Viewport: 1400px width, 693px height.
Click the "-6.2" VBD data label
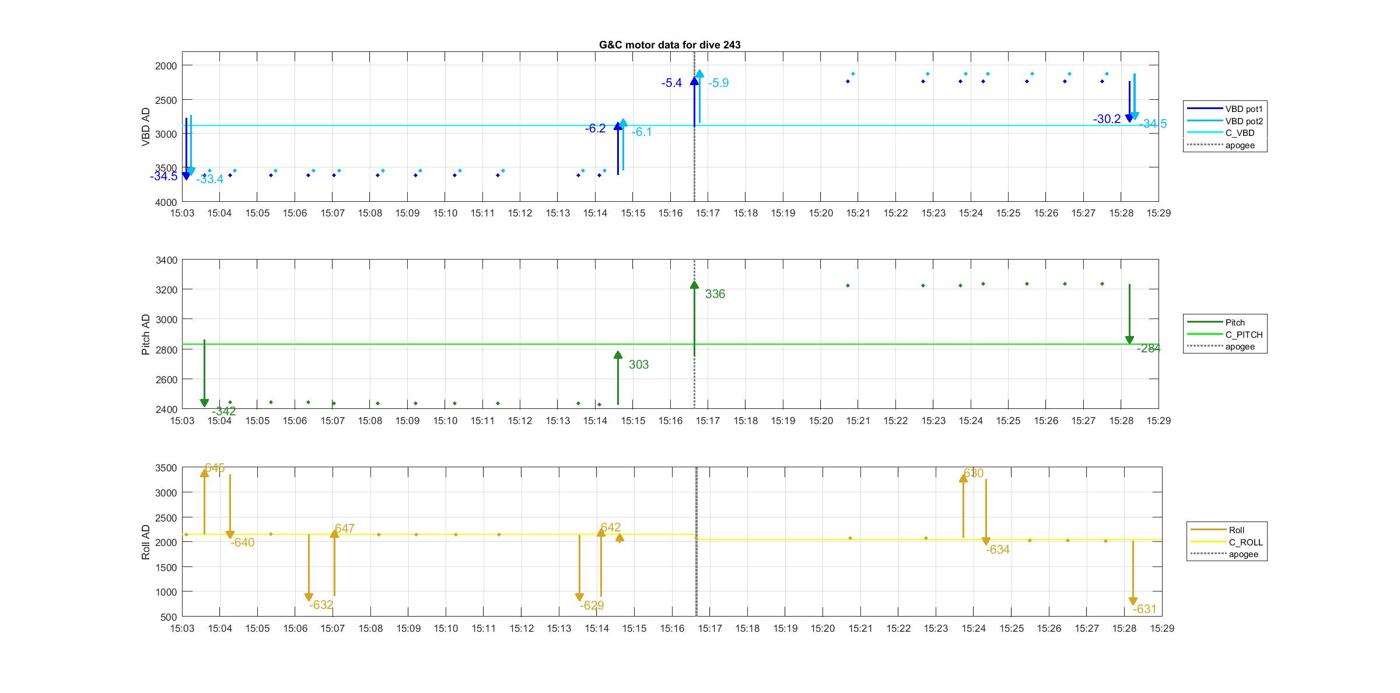(596, 128)
